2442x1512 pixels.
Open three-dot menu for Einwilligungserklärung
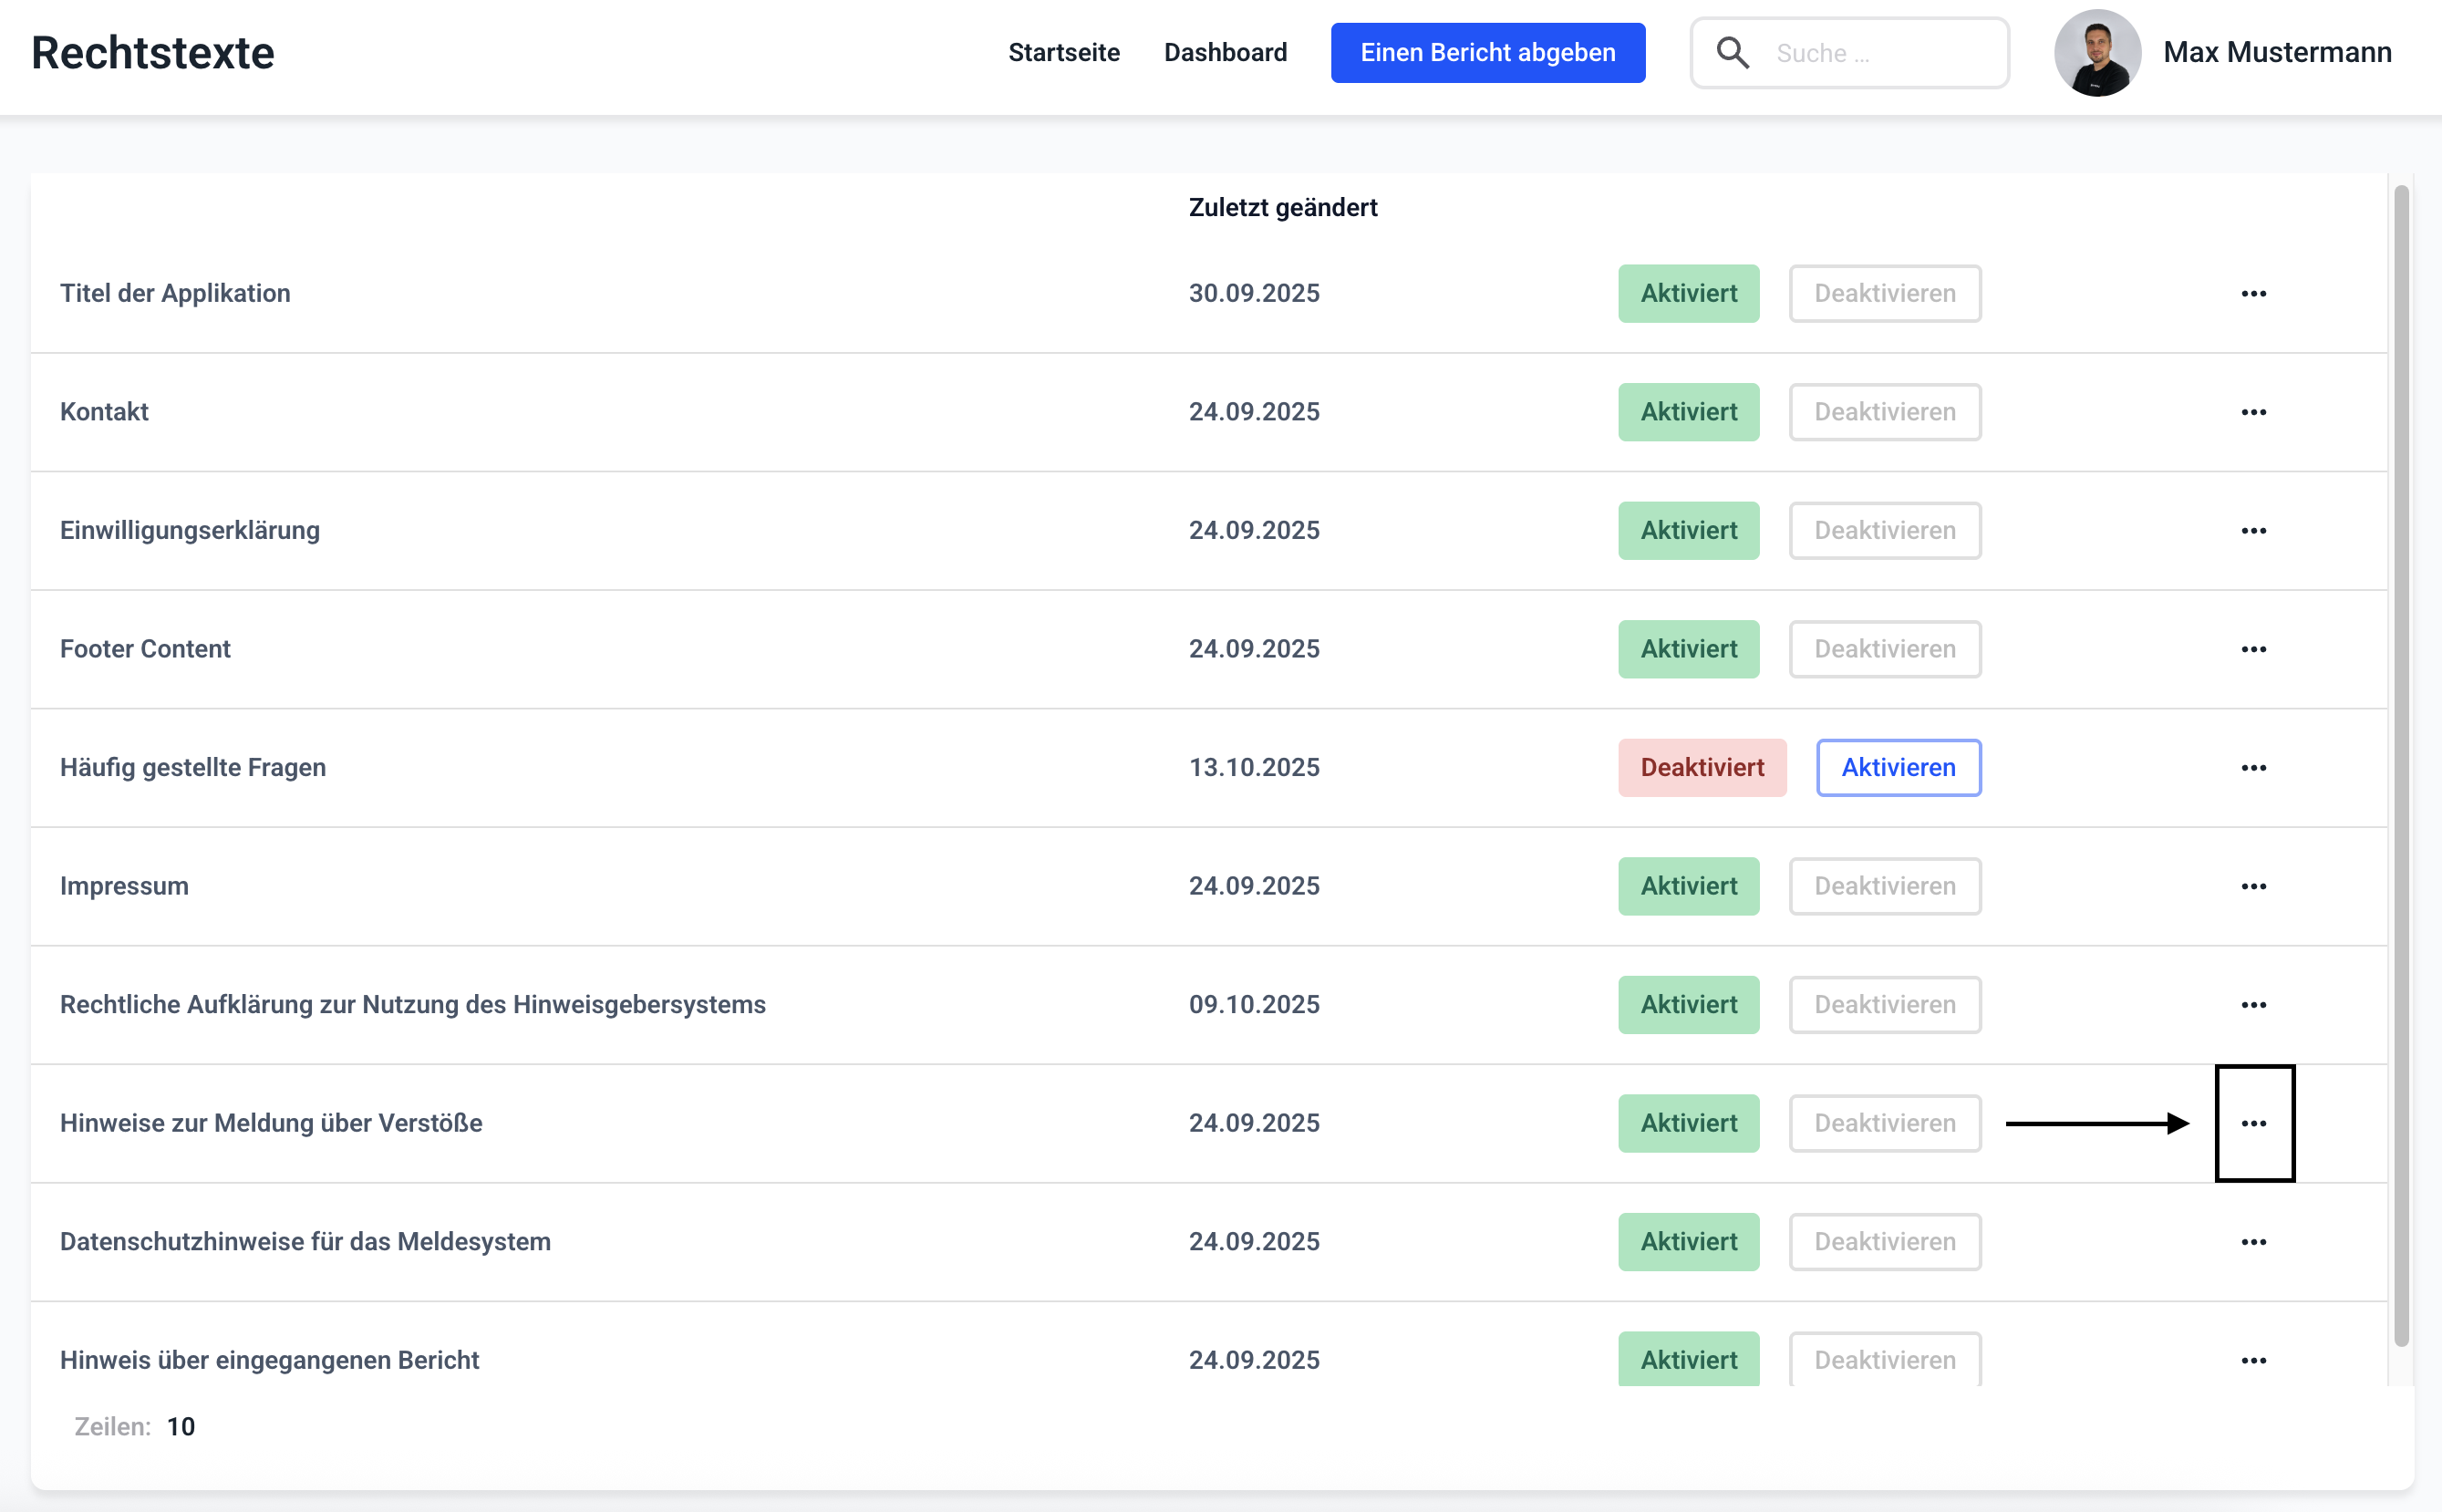[2253, 530]
